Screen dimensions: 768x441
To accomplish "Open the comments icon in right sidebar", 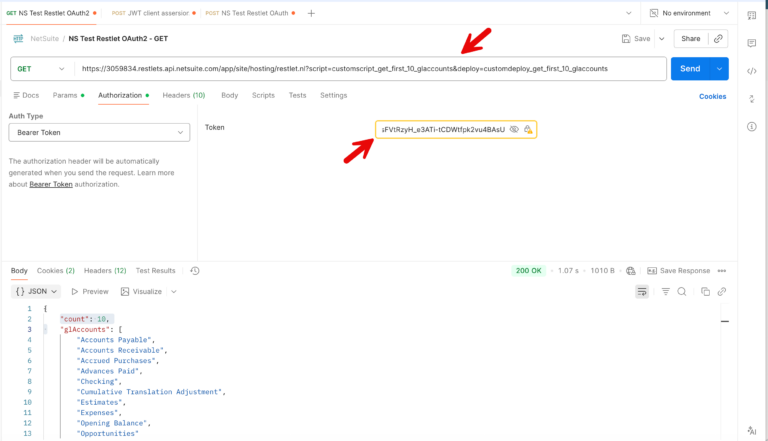I will (x=751, y=43).
